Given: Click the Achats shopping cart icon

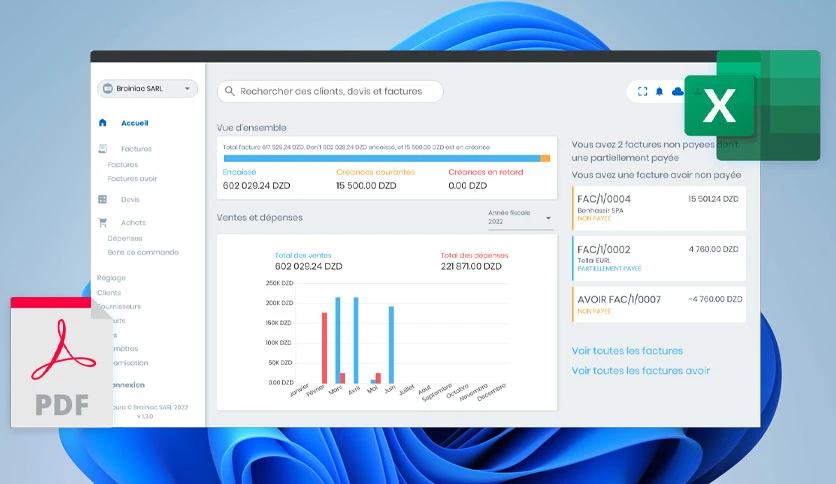Looking at the screenshot, I should click(102, 222).
